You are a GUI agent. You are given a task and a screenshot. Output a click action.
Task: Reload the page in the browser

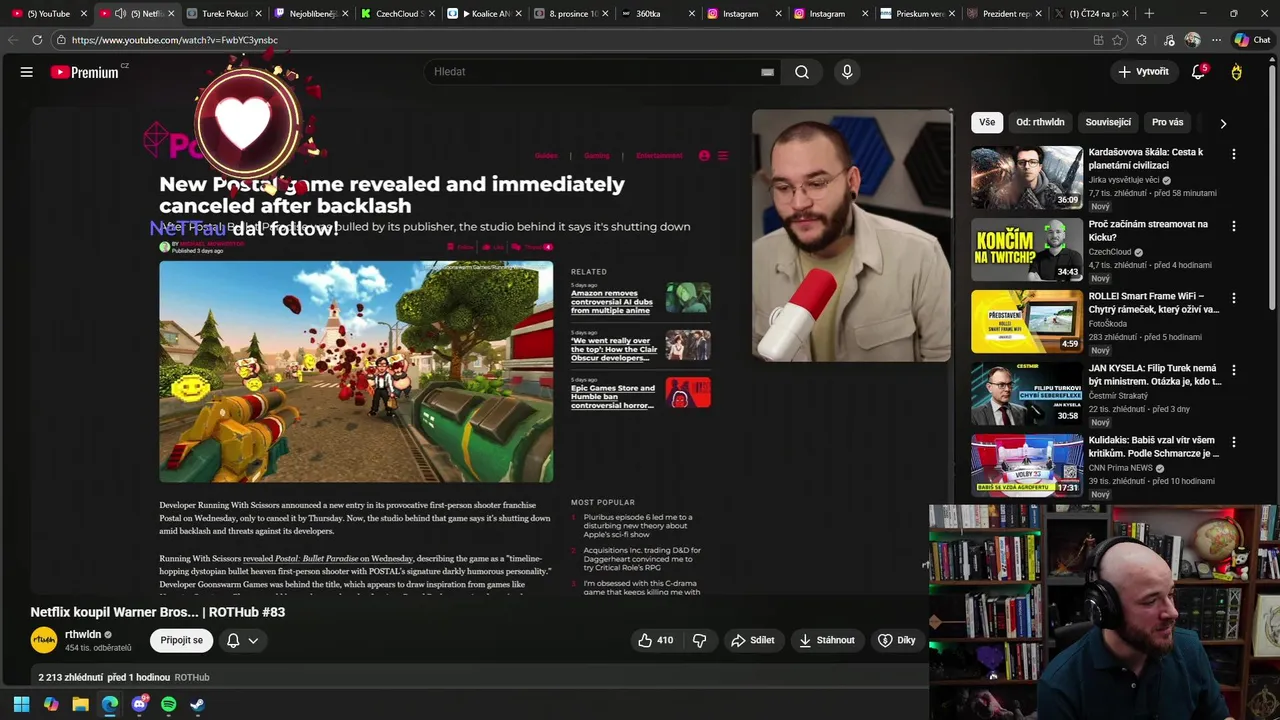point(37,40)
